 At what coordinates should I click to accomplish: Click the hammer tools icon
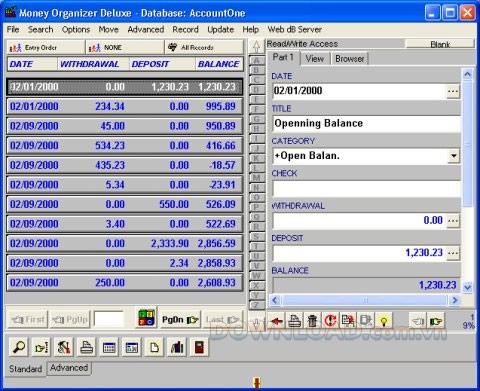click(x=64, y=348)
